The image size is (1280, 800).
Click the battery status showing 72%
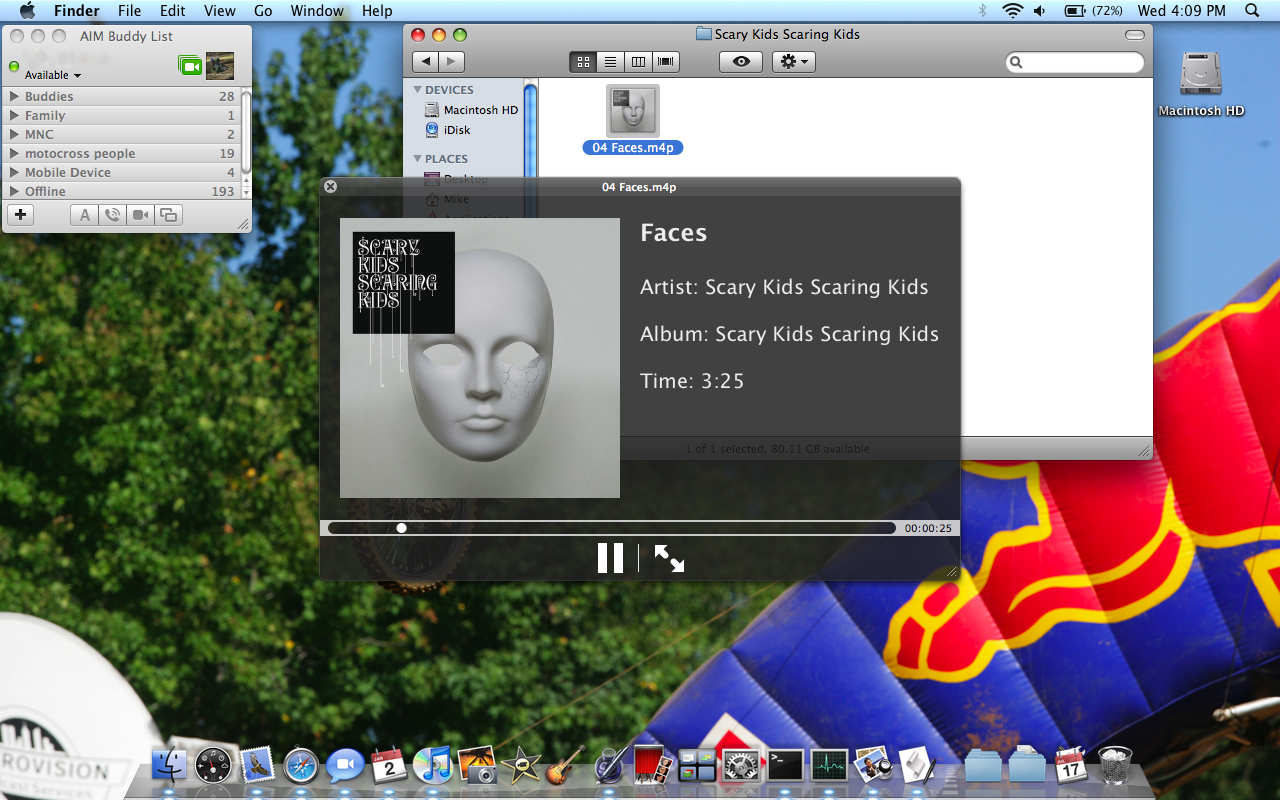[1093, 11]
